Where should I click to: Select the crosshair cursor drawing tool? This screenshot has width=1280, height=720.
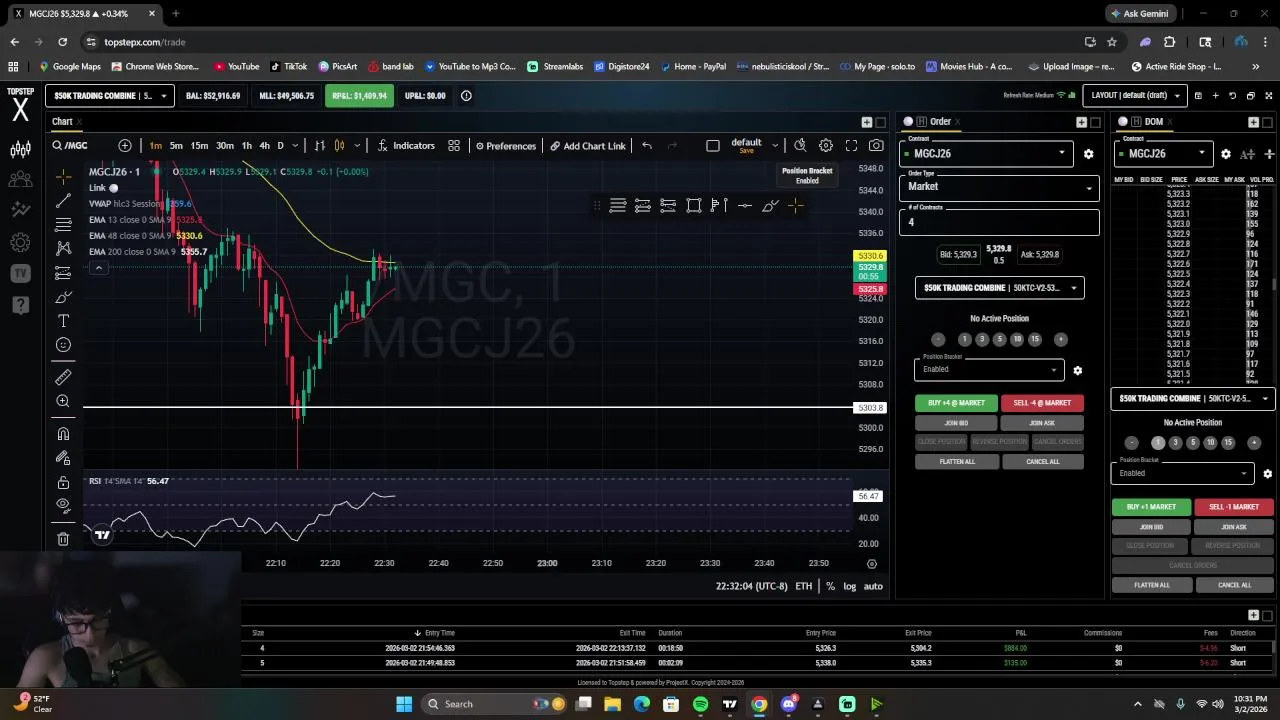click(x=63, y=177)
